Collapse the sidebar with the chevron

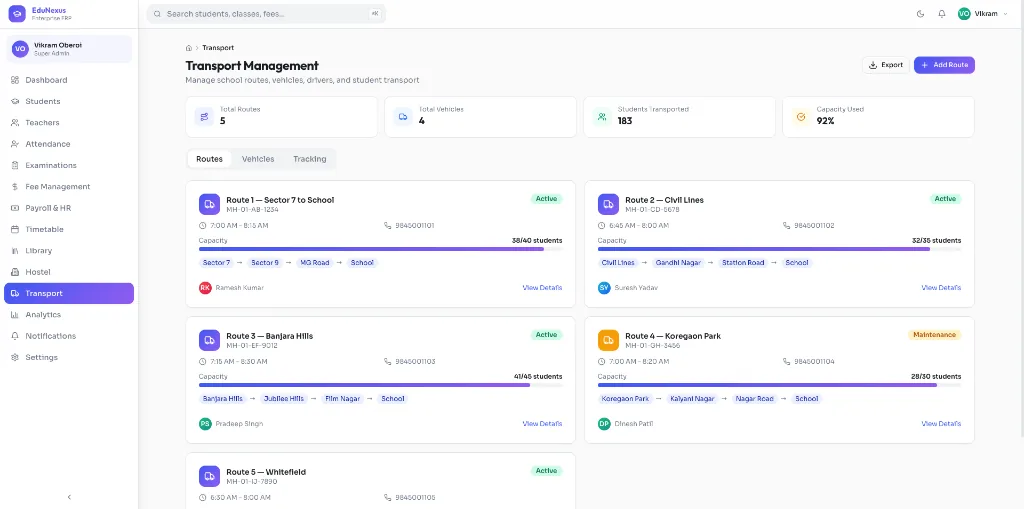[x=69, y=497]
